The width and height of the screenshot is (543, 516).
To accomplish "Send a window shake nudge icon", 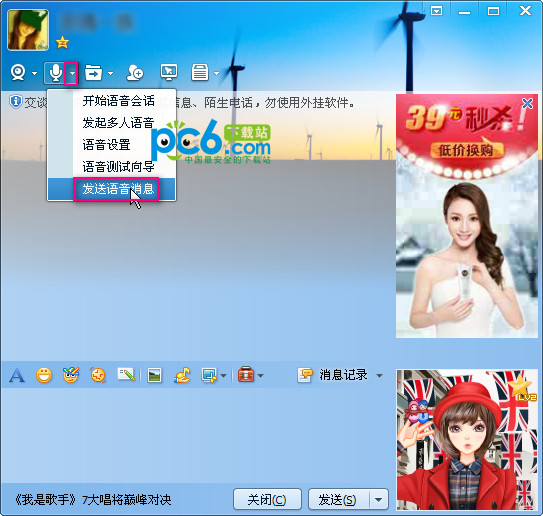I will click(x=98, y=375).
